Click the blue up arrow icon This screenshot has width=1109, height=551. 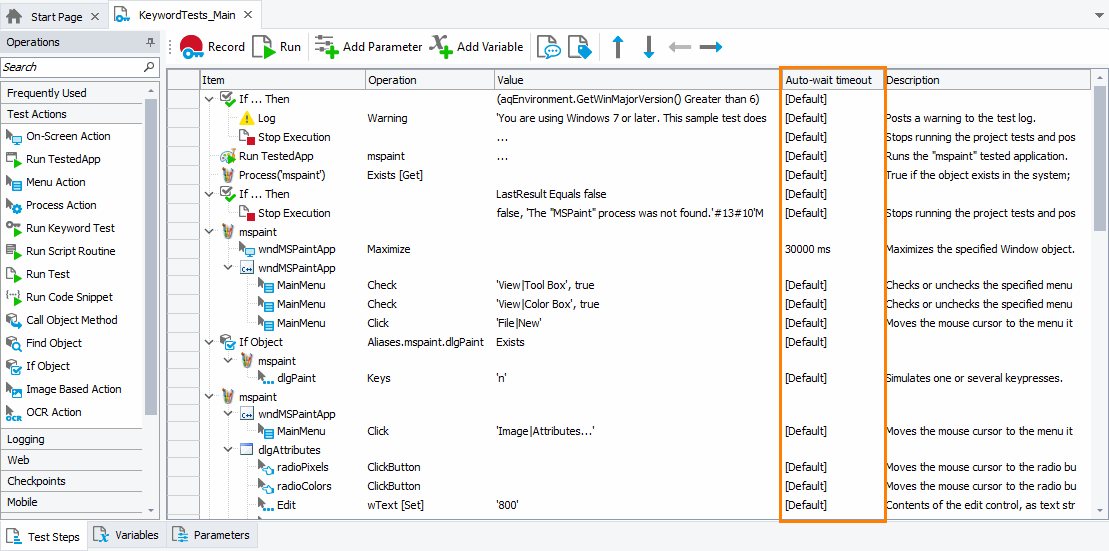618,47
